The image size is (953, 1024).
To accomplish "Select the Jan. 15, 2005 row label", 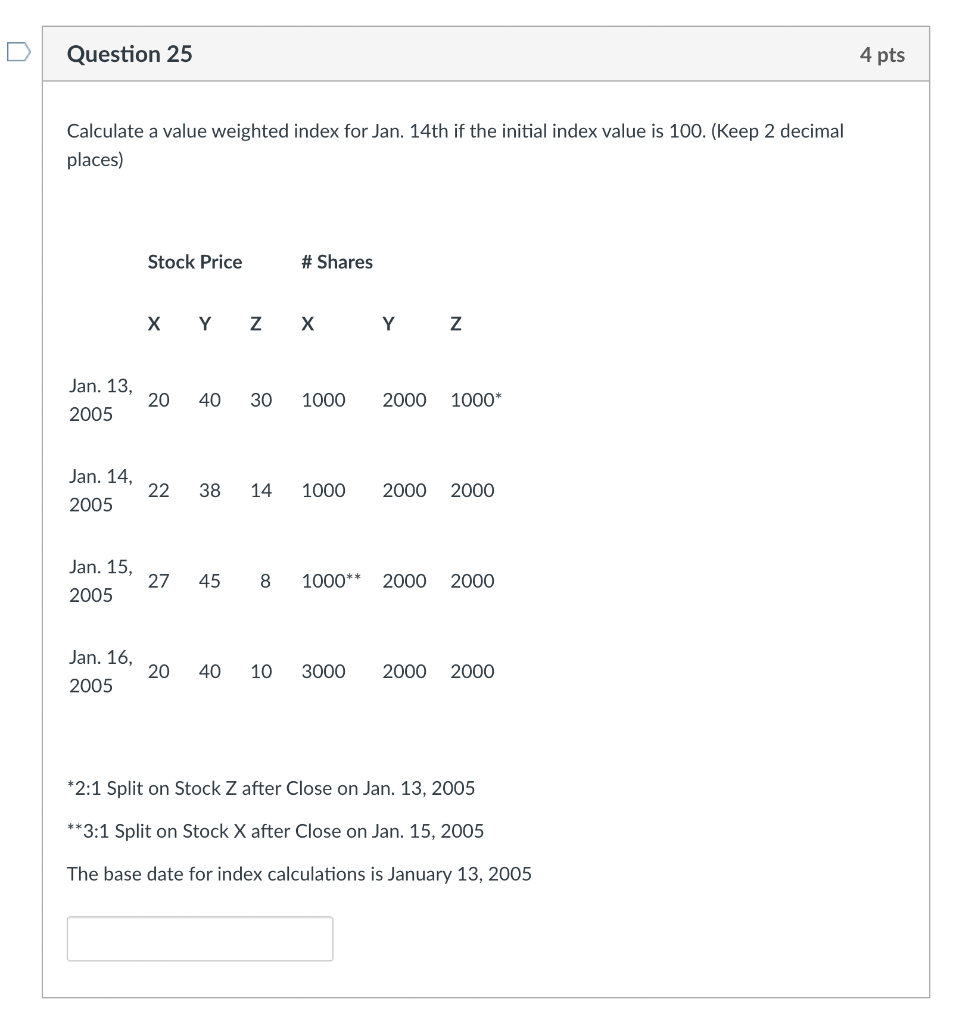I will [100, 580].
